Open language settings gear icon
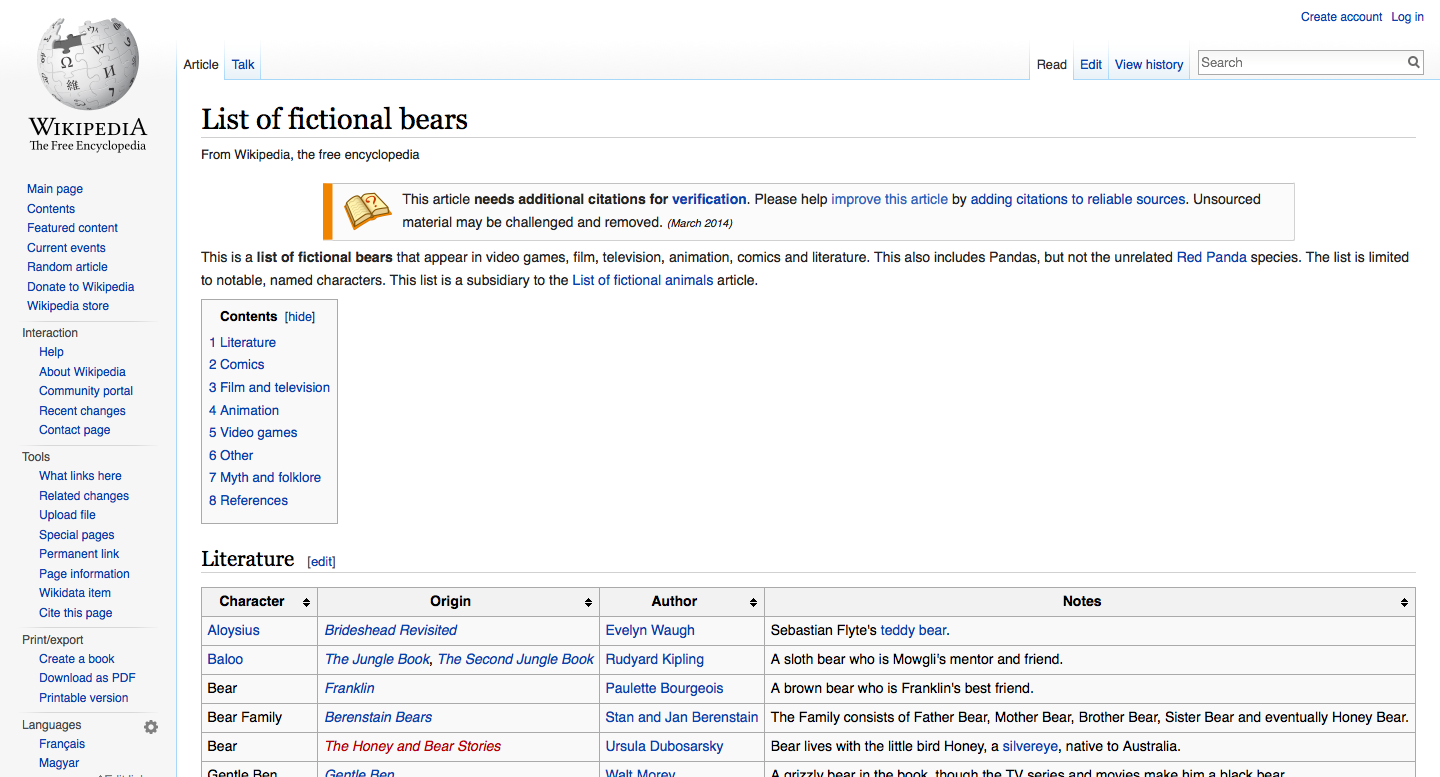This screenshot has width=1440, height=777. (151, 727)
